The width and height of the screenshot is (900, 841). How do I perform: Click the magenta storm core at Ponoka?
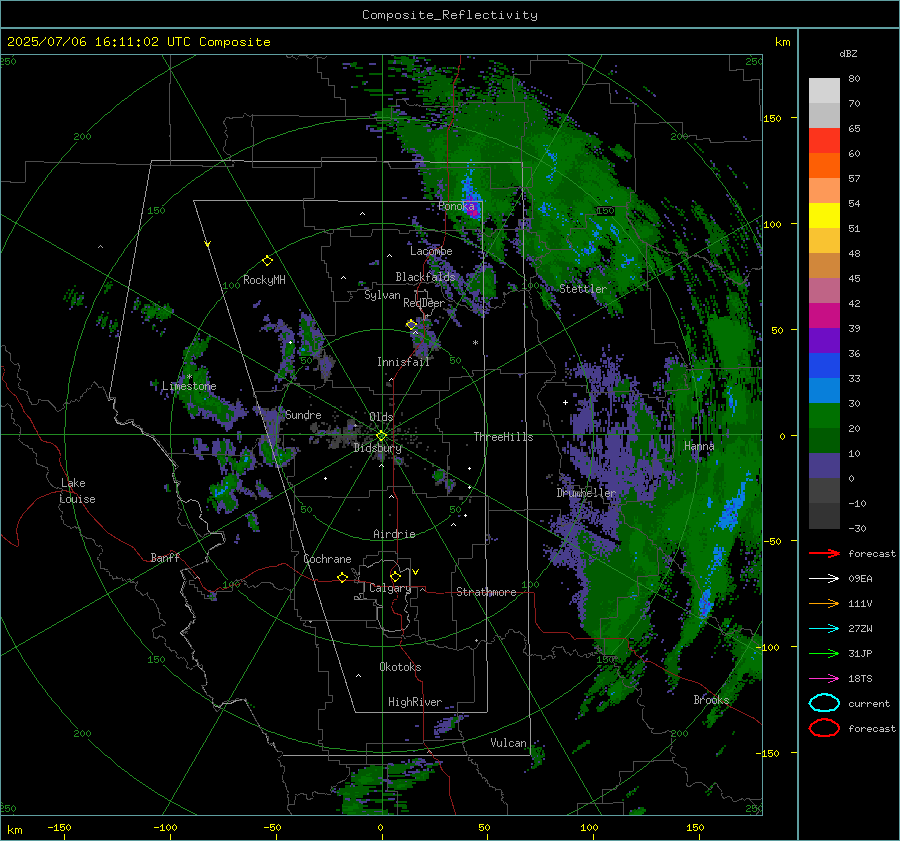pyautogui.click(x=472, y=210)
